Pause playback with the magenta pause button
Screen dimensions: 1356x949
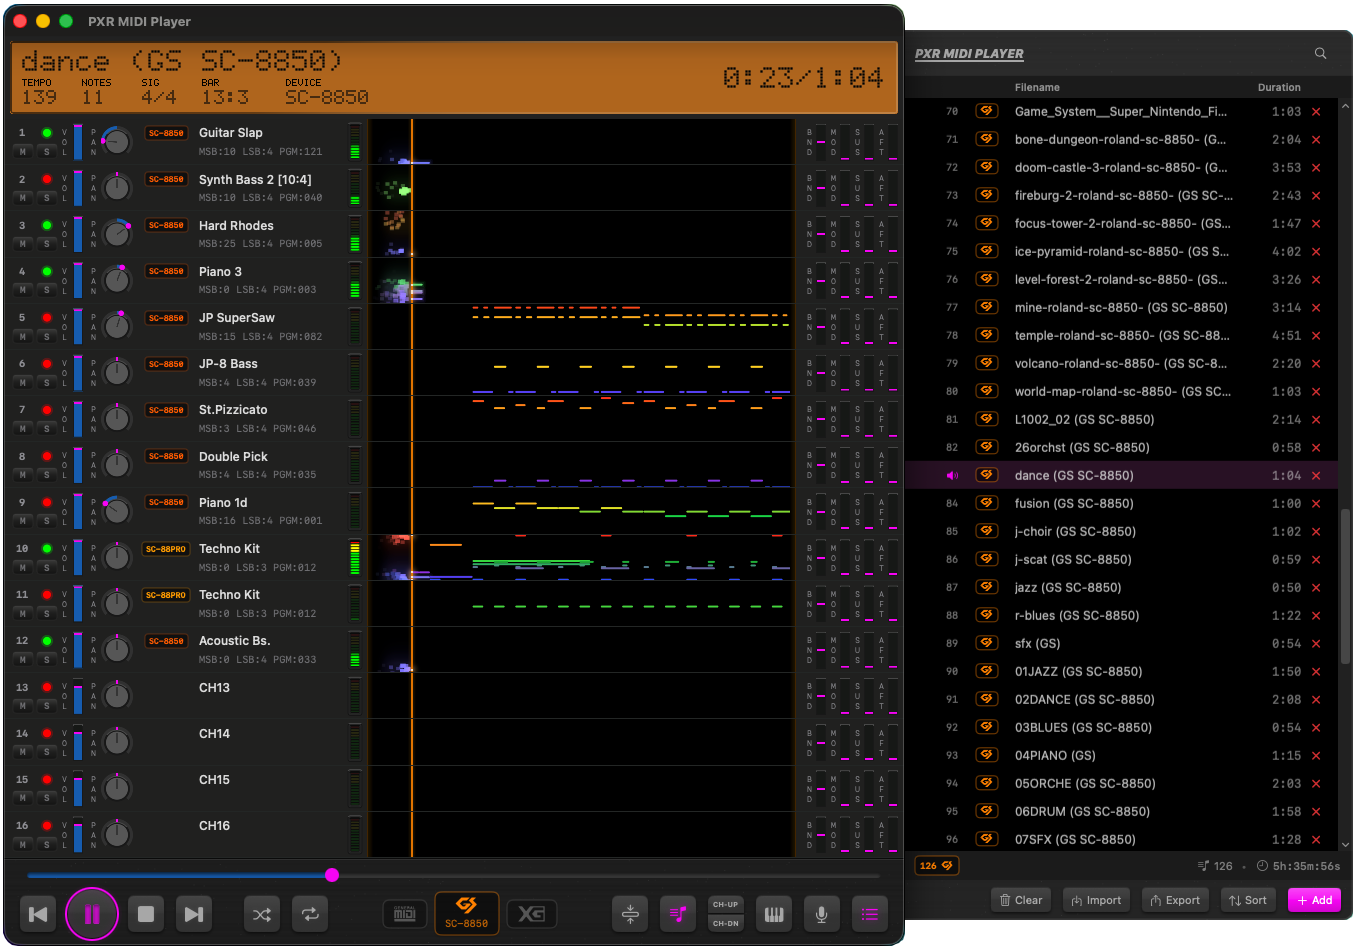(92, 914)
